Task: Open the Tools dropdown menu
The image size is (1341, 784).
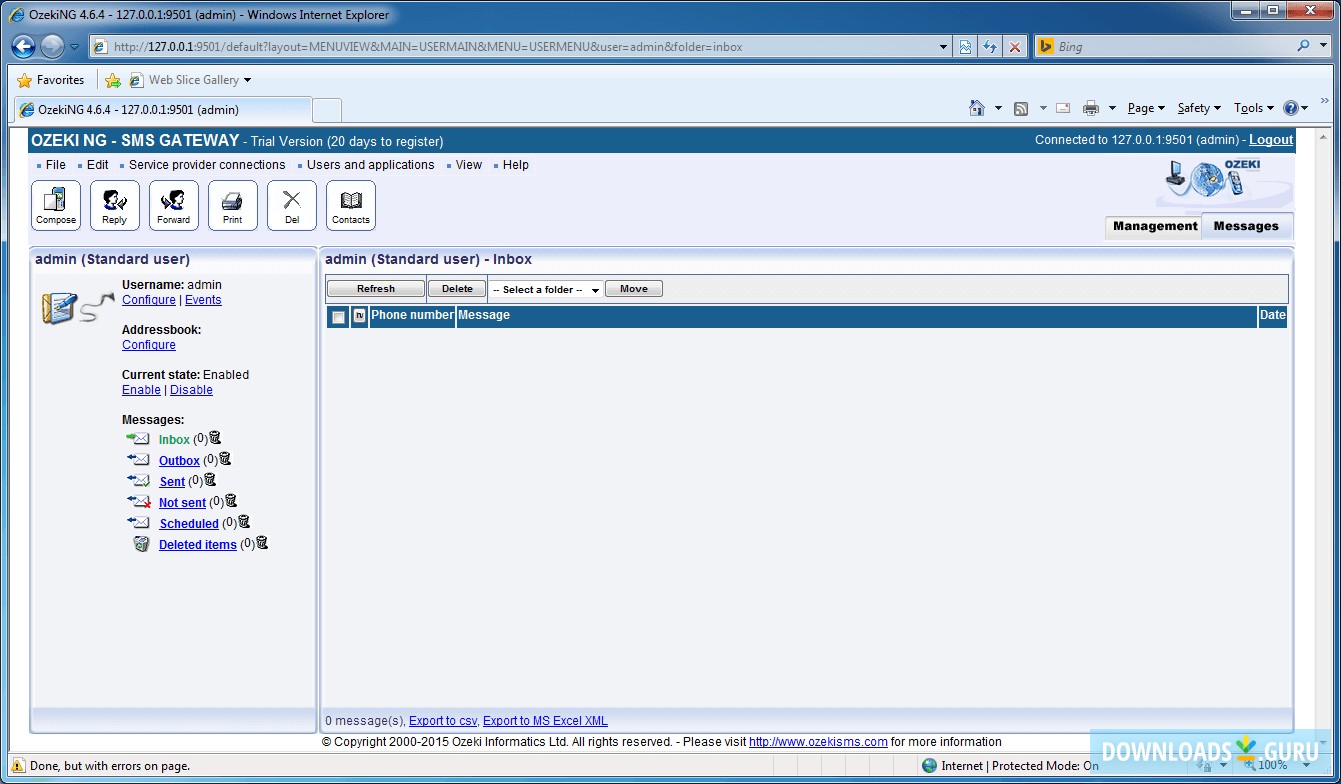Action: pyautogui.click(x=1254, y=108)
